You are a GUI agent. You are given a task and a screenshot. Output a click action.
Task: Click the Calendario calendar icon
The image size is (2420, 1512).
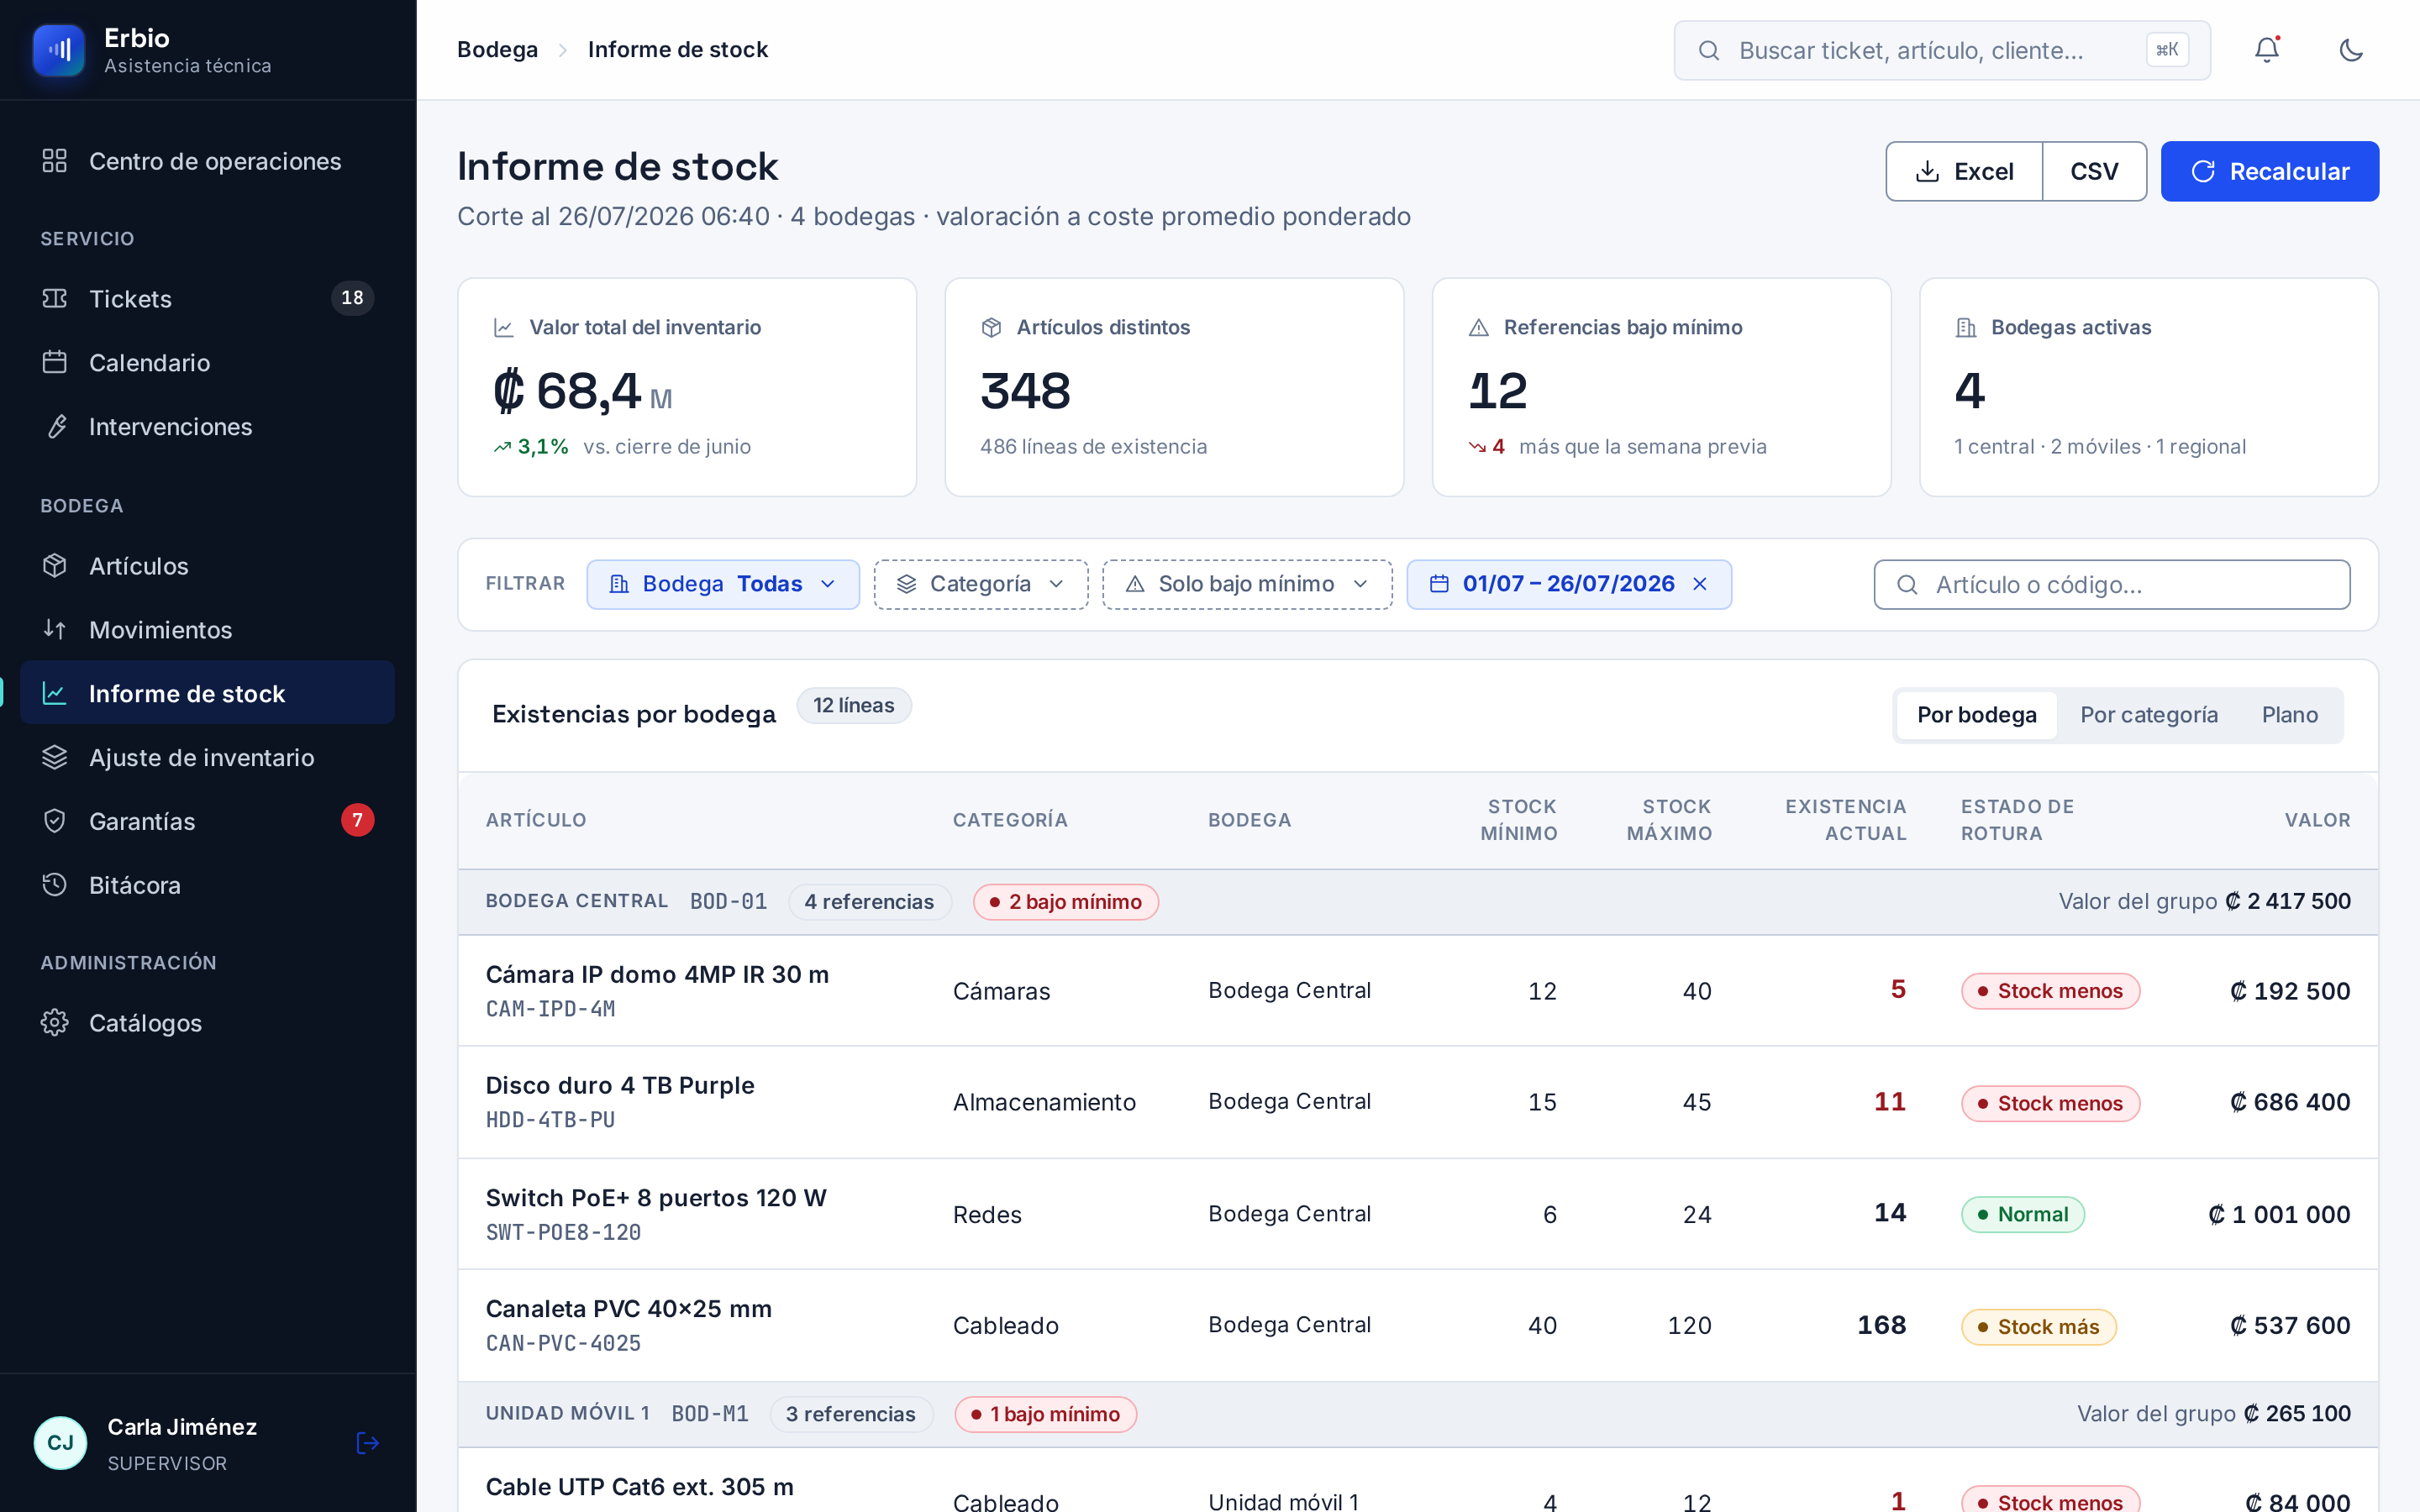coord(55,362)
